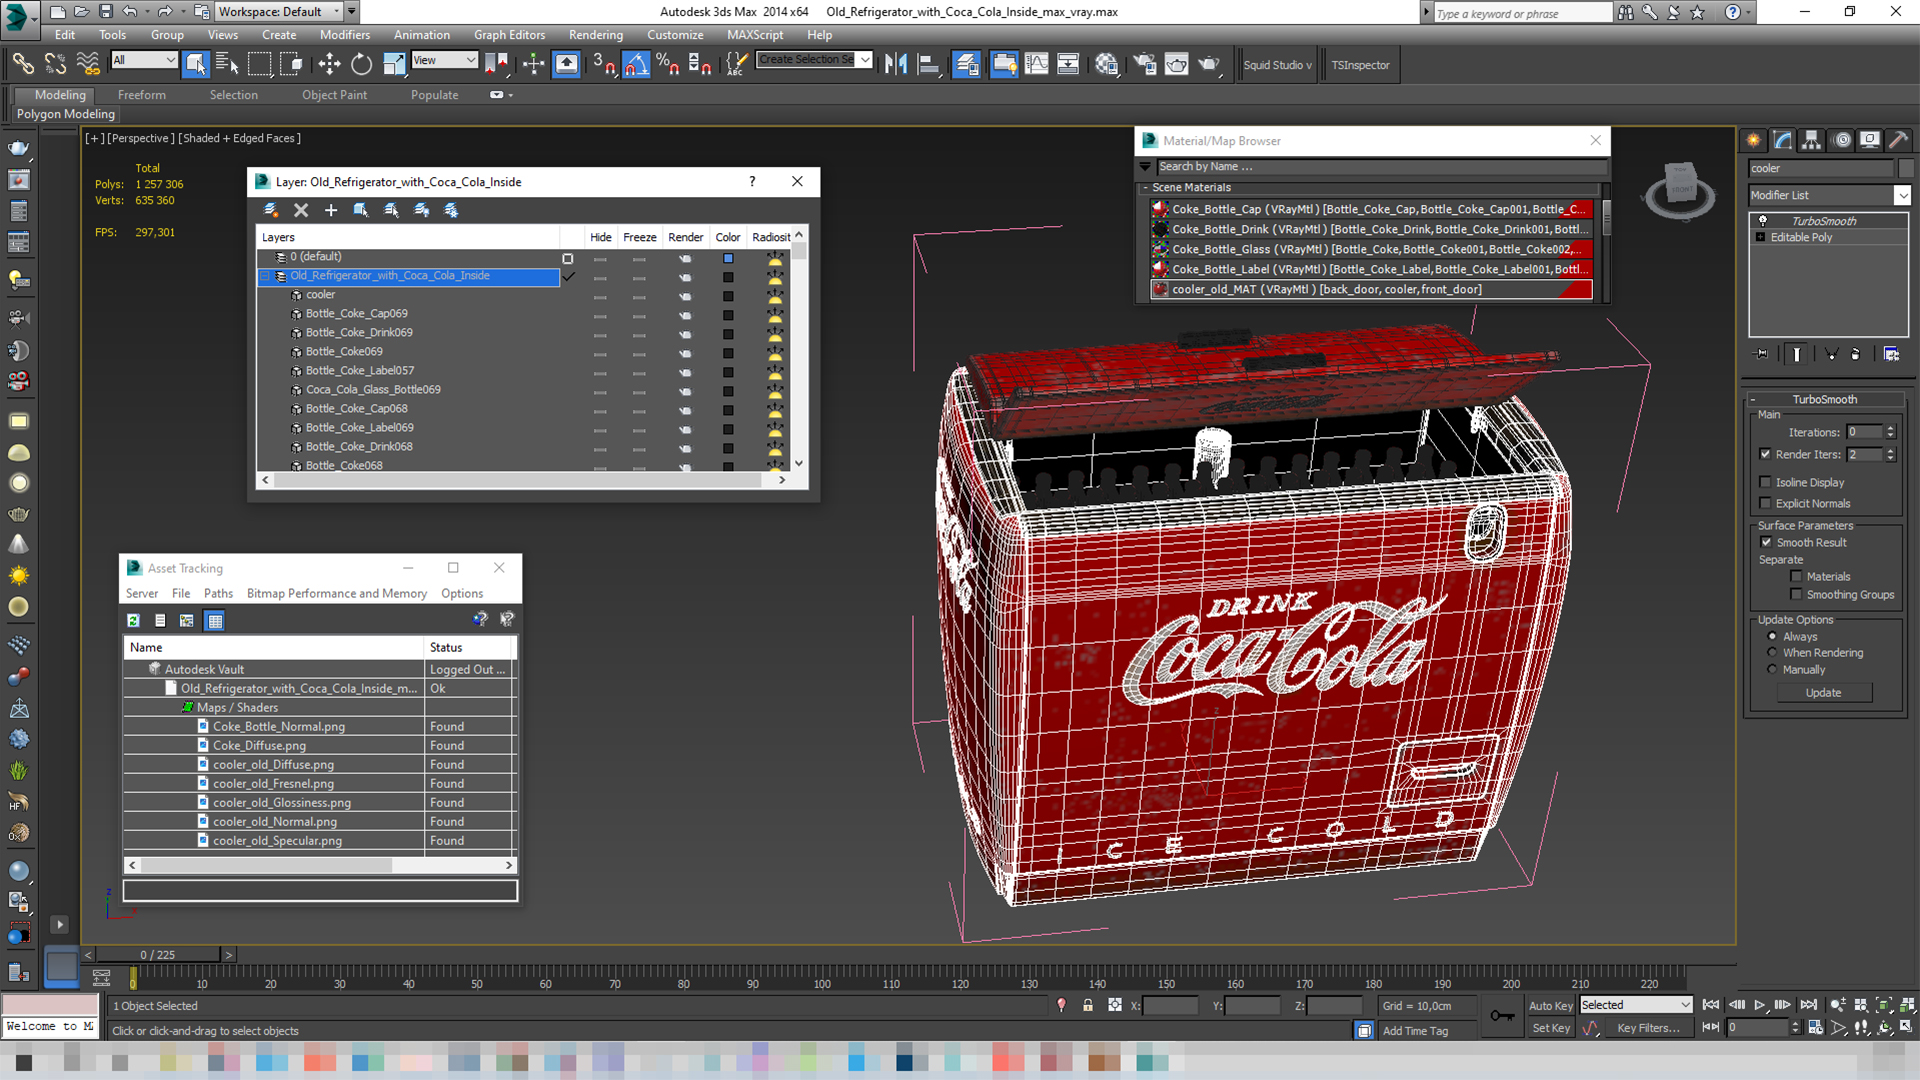
Task: Open Select by Name dialog icon
Action: 227,64
